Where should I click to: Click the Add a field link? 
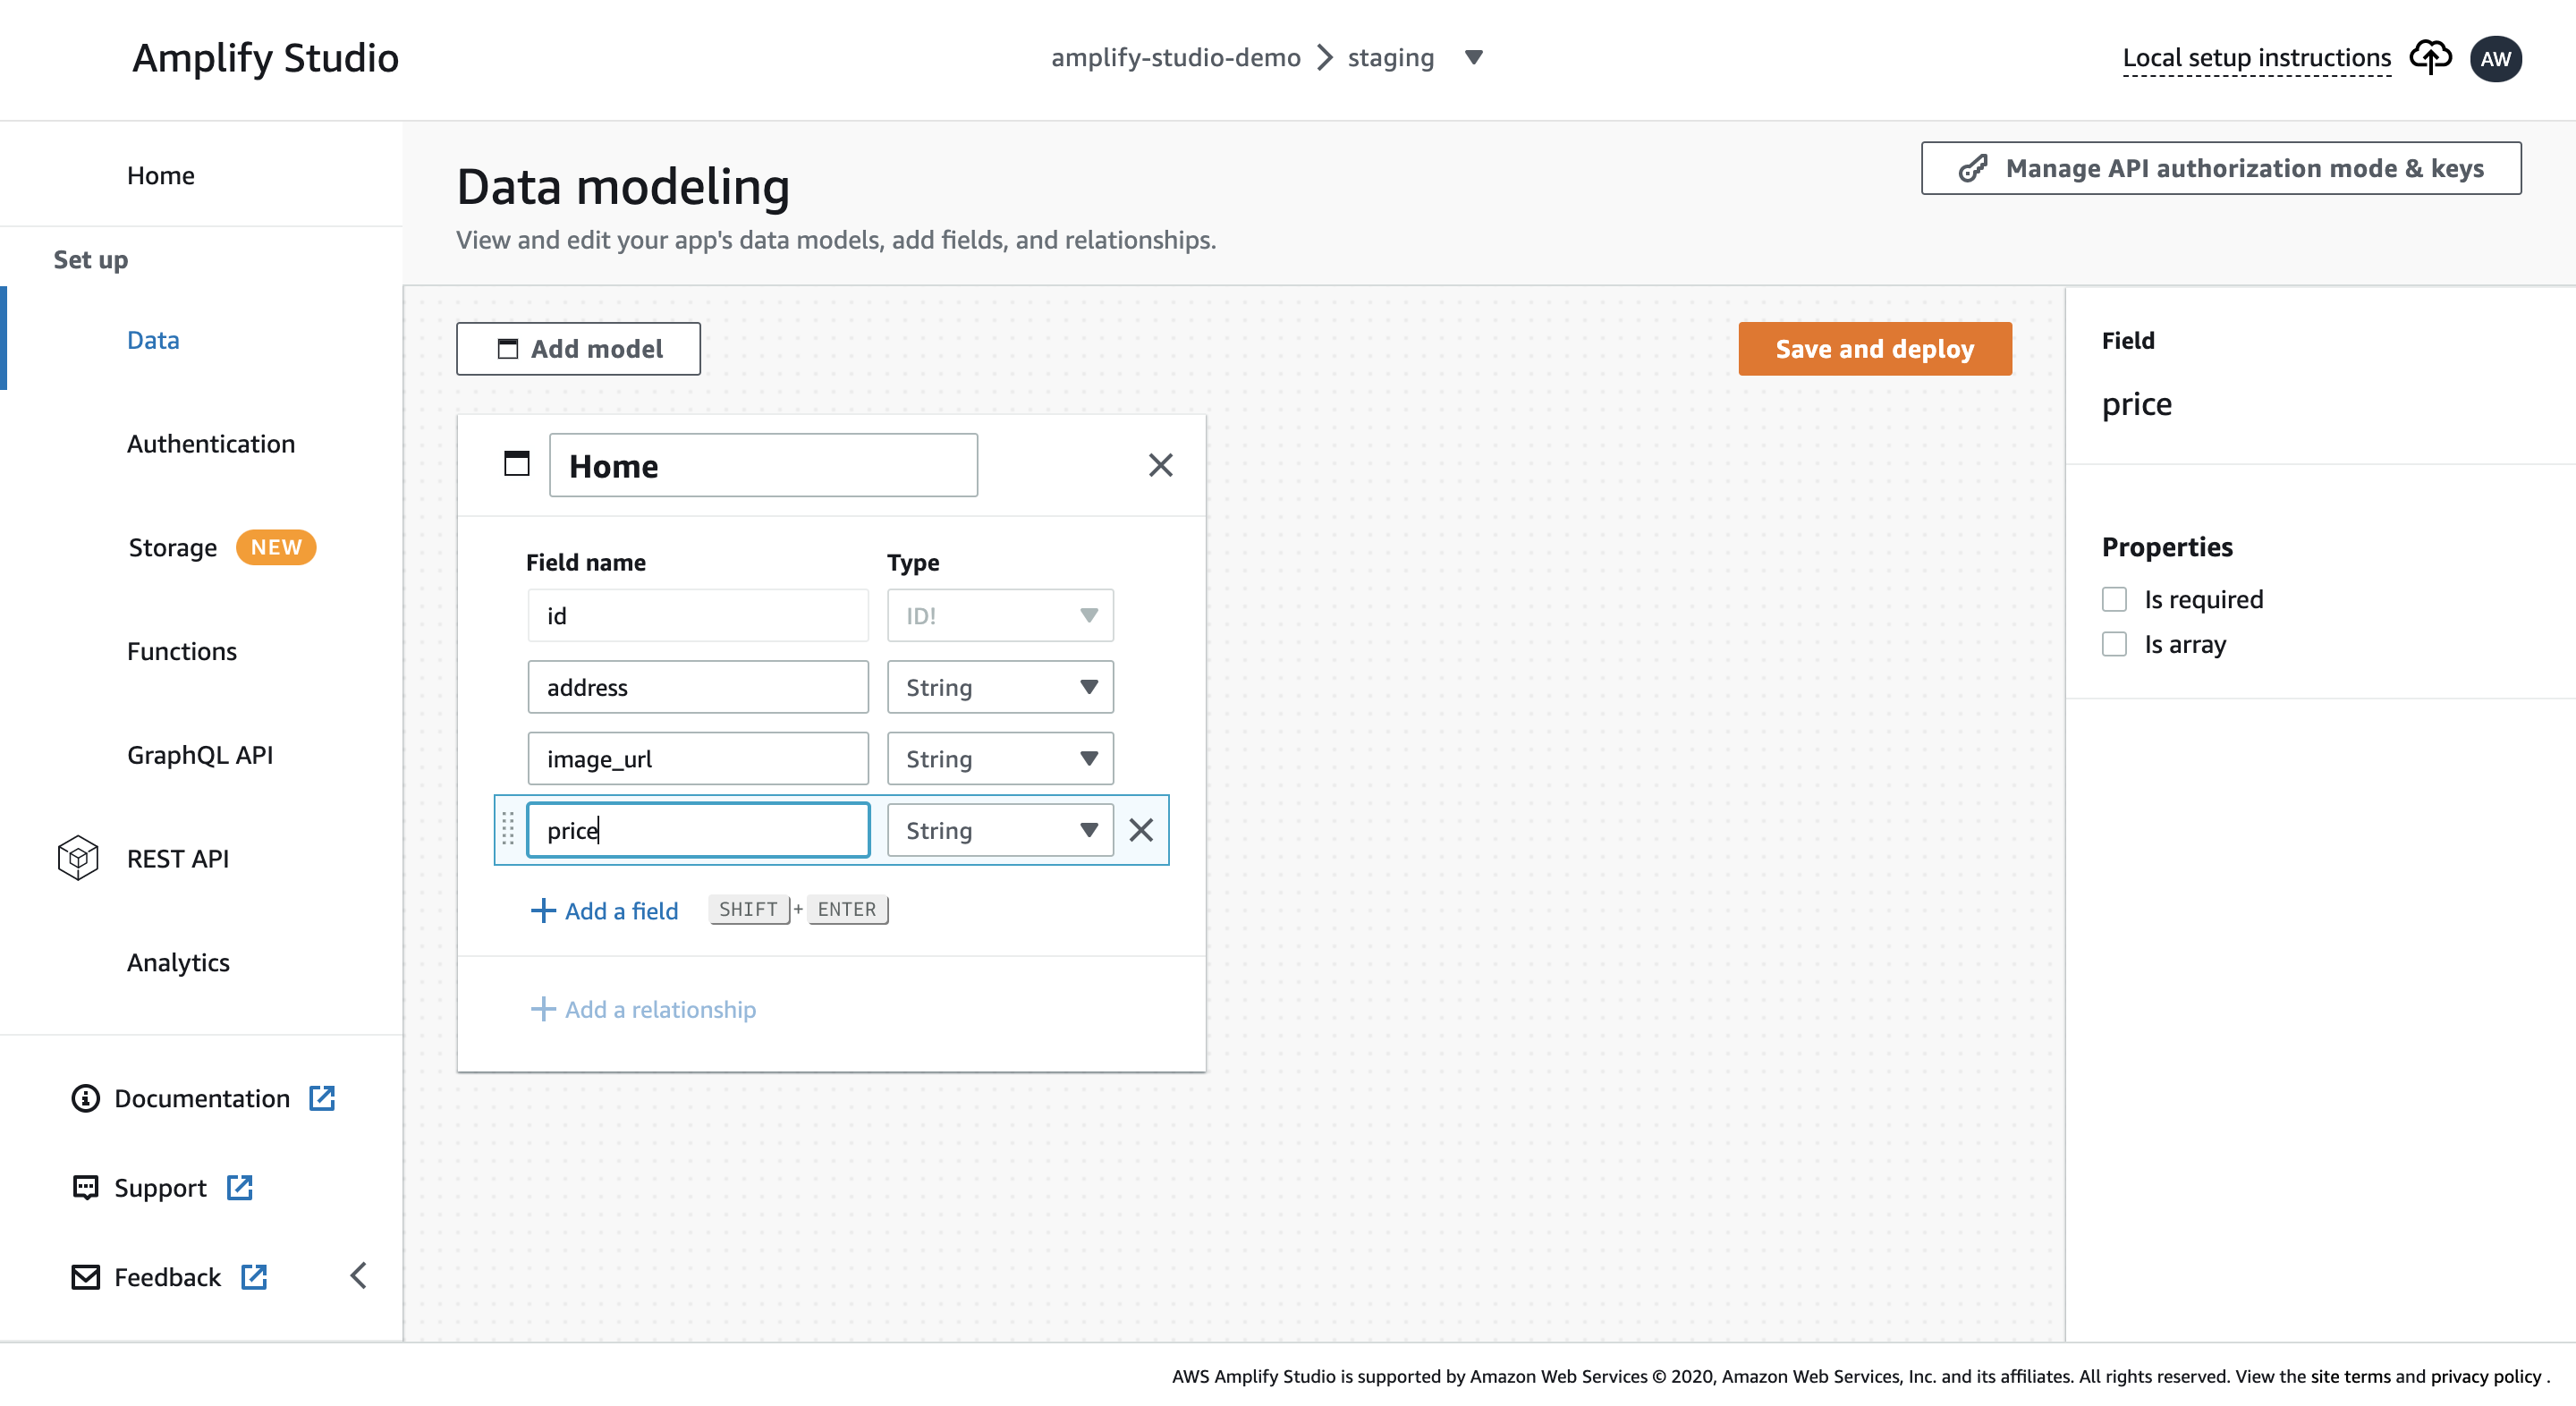(x=604, y=910)
